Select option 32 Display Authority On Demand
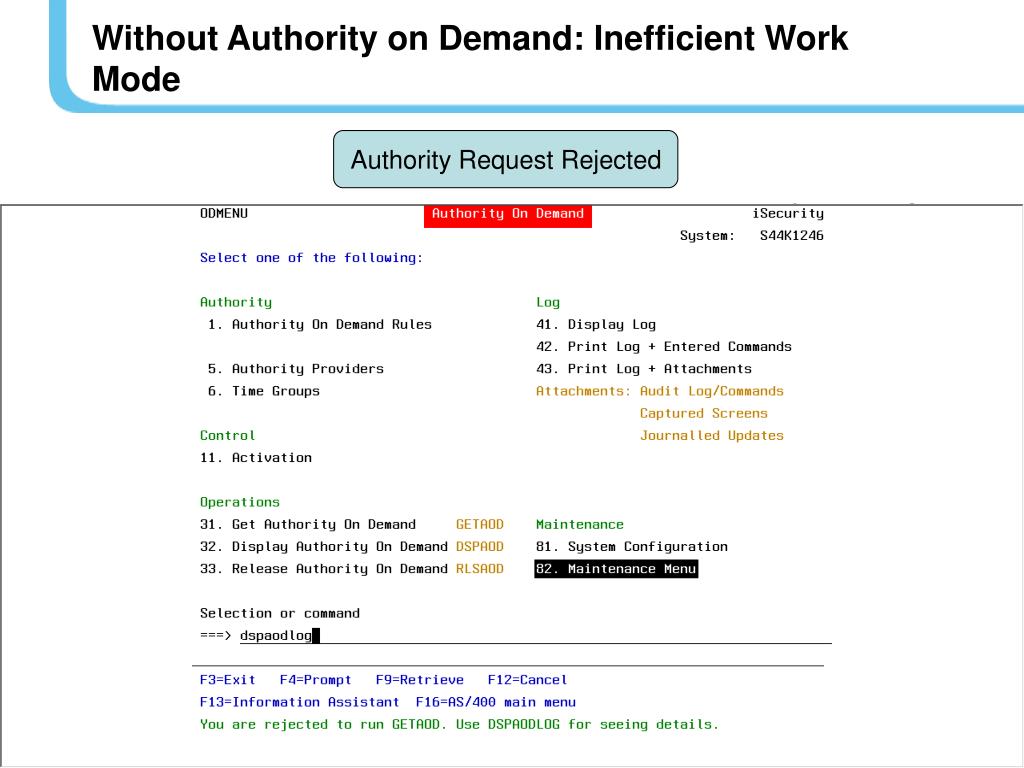This screenshot has height=768, width=1024. (324, 547)
